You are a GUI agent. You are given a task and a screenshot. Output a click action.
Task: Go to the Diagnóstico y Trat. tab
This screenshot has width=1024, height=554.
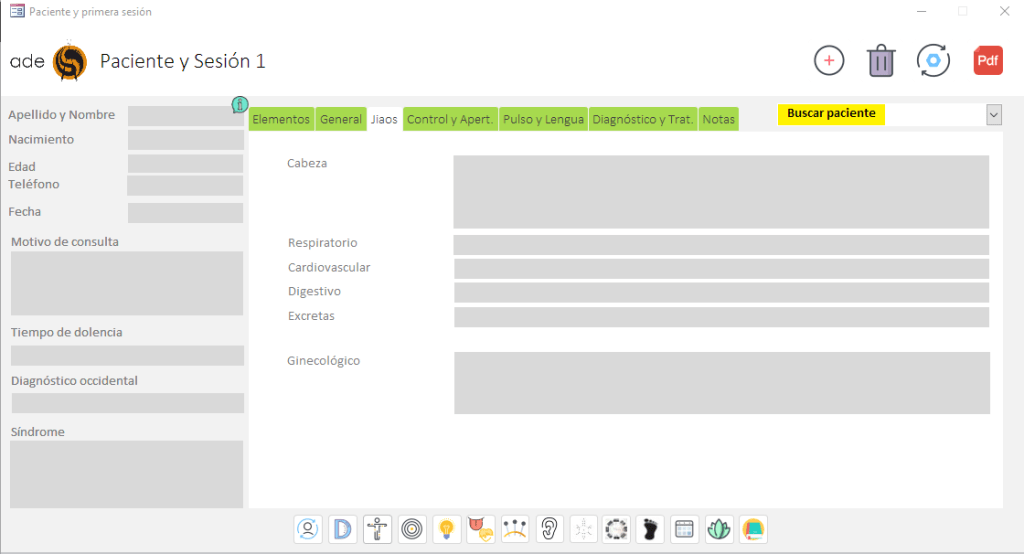642,120
